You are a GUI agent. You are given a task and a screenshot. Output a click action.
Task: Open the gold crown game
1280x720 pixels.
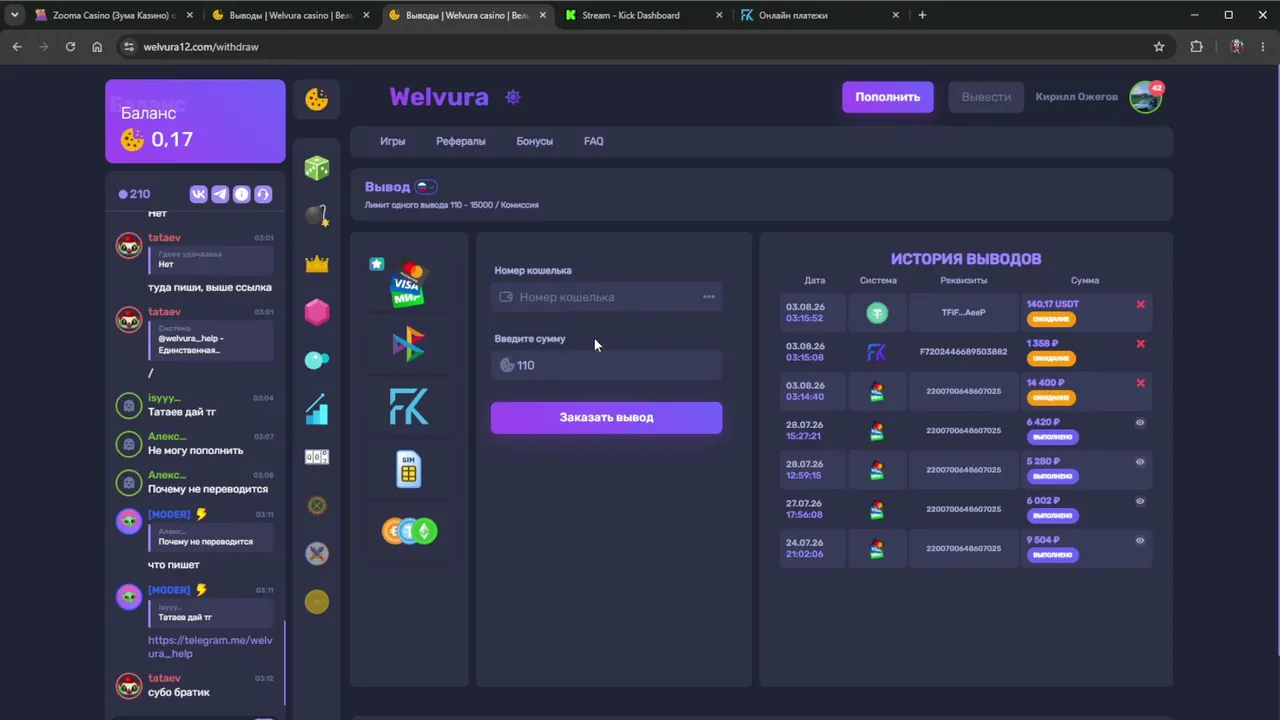(317, 264)
